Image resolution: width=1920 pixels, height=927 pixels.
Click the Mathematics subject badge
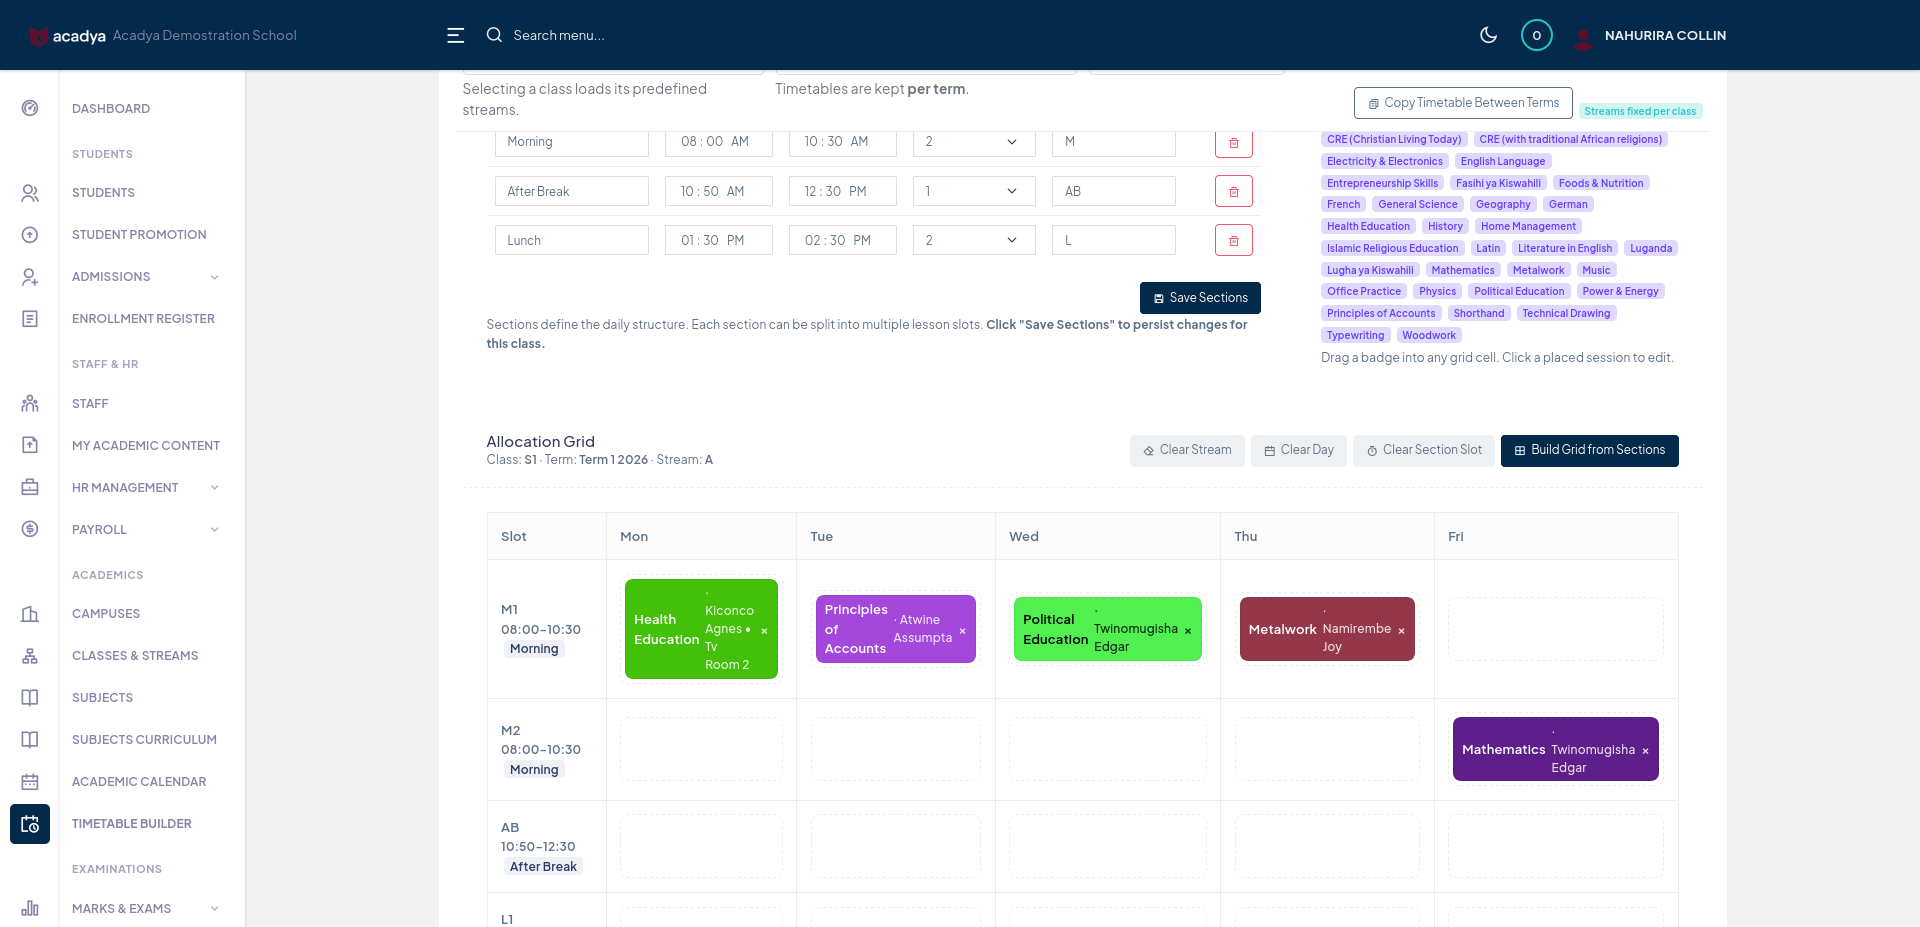tap(1463, 269)
